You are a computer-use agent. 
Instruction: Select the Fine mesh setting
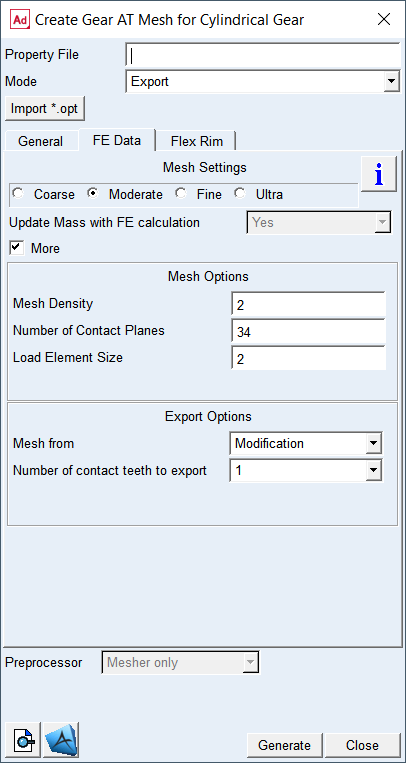(181, 194)
